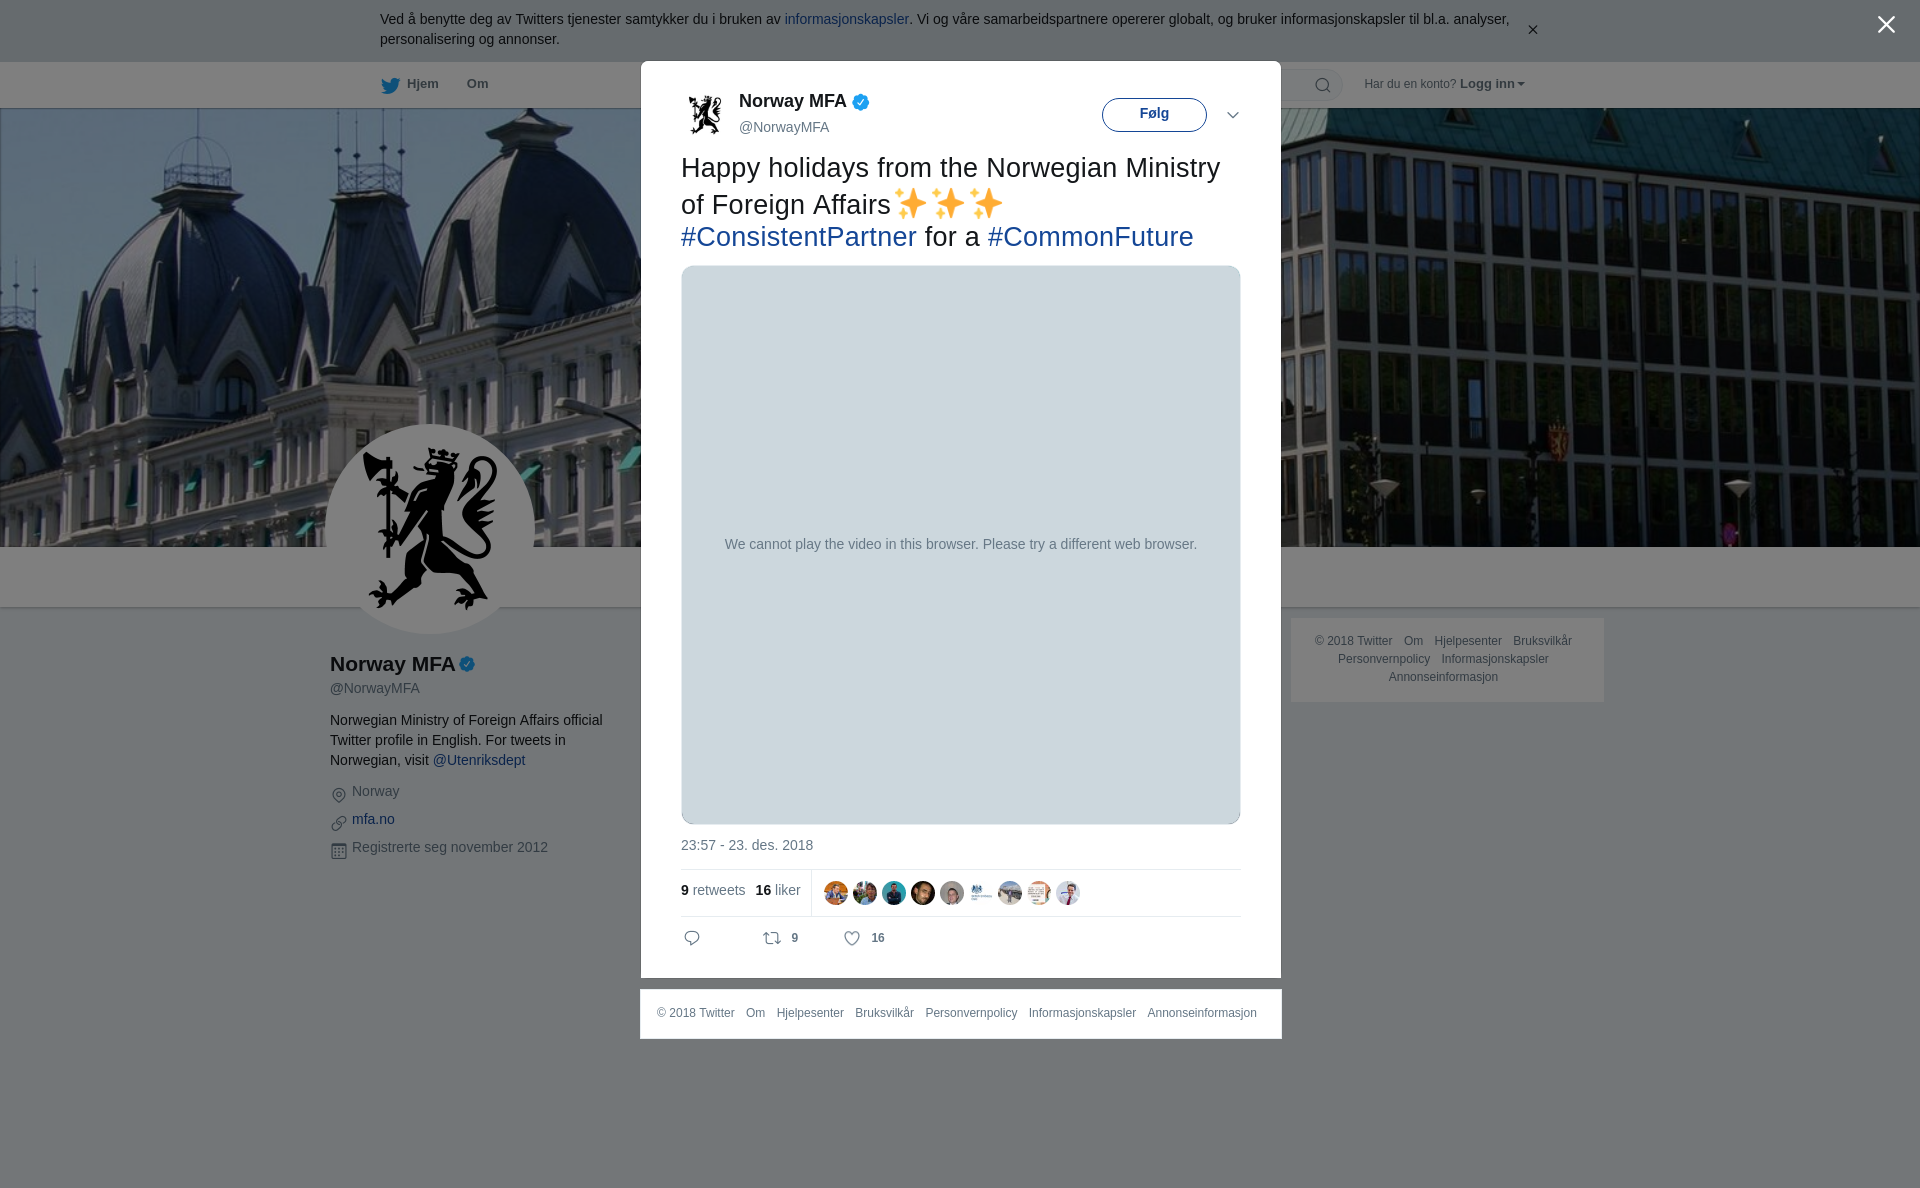Click the retweet icon under the tweet

pos(772,938)
